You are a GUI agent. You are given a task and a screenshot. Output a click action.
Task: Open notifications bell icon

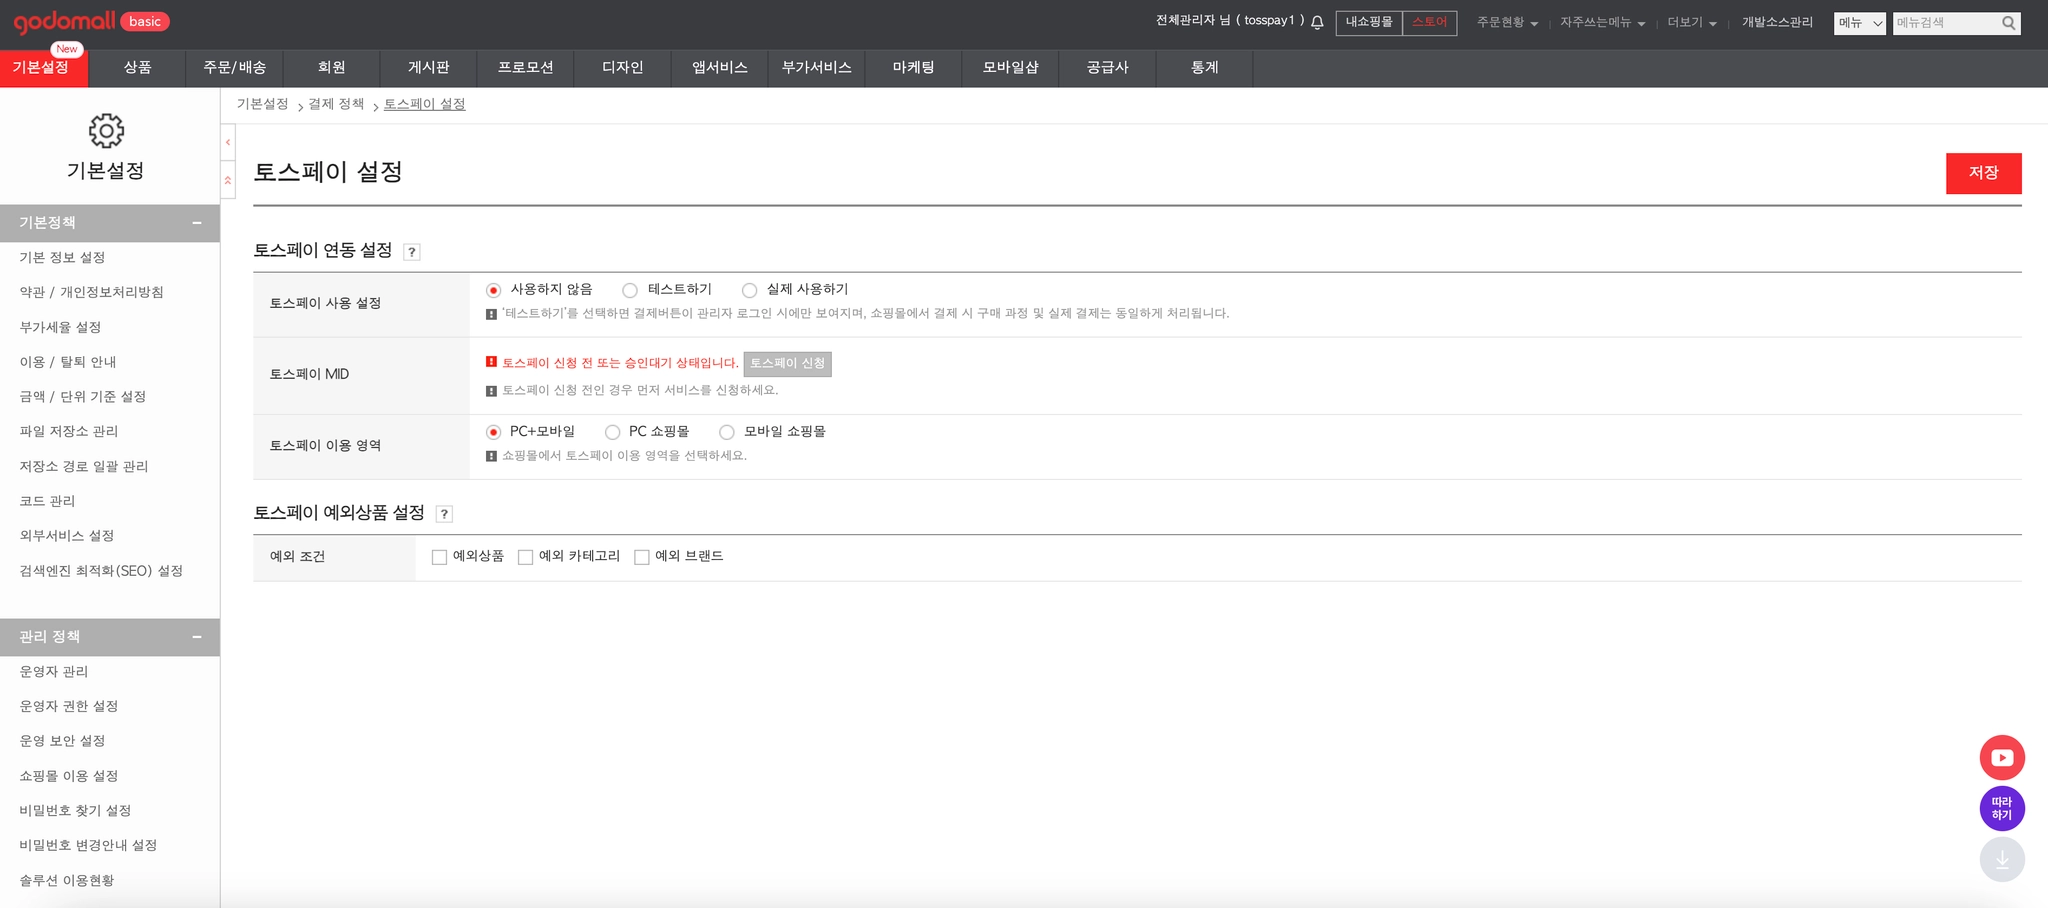[1317, 22]
